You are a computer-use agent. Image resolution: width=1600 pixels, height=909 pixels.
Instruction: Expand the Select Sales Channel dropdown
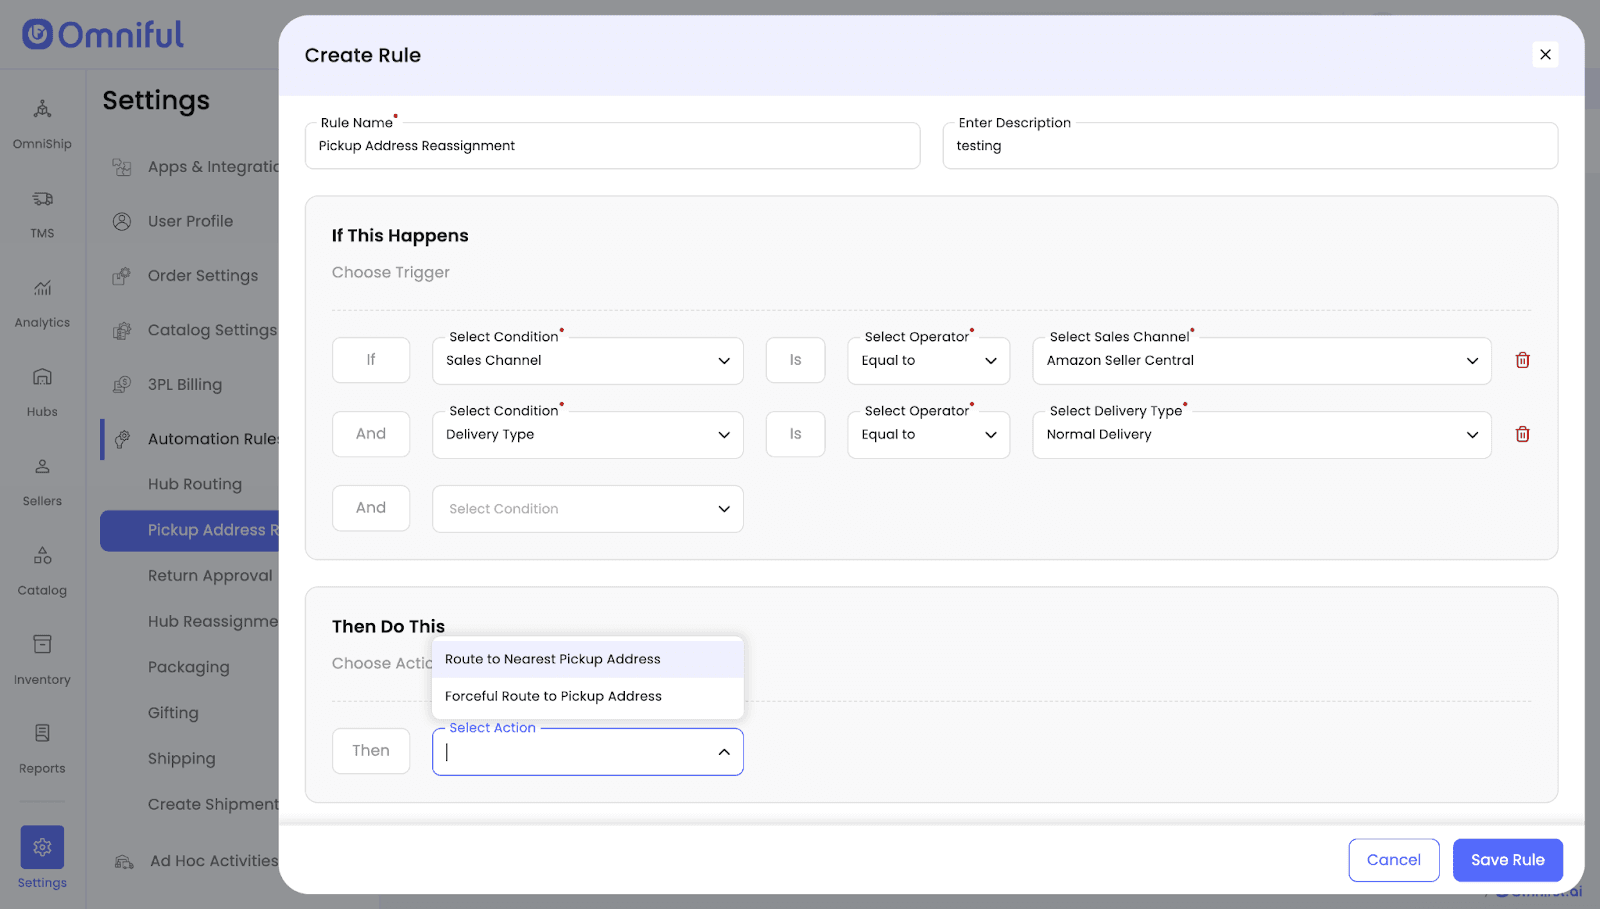coord(1260,361)
